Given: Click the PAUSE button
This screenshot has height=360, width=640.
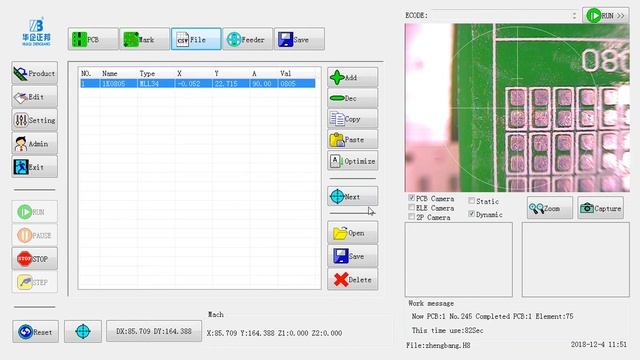Looking at the screenshot, I should pyautogui.click(x=35, y=235).
